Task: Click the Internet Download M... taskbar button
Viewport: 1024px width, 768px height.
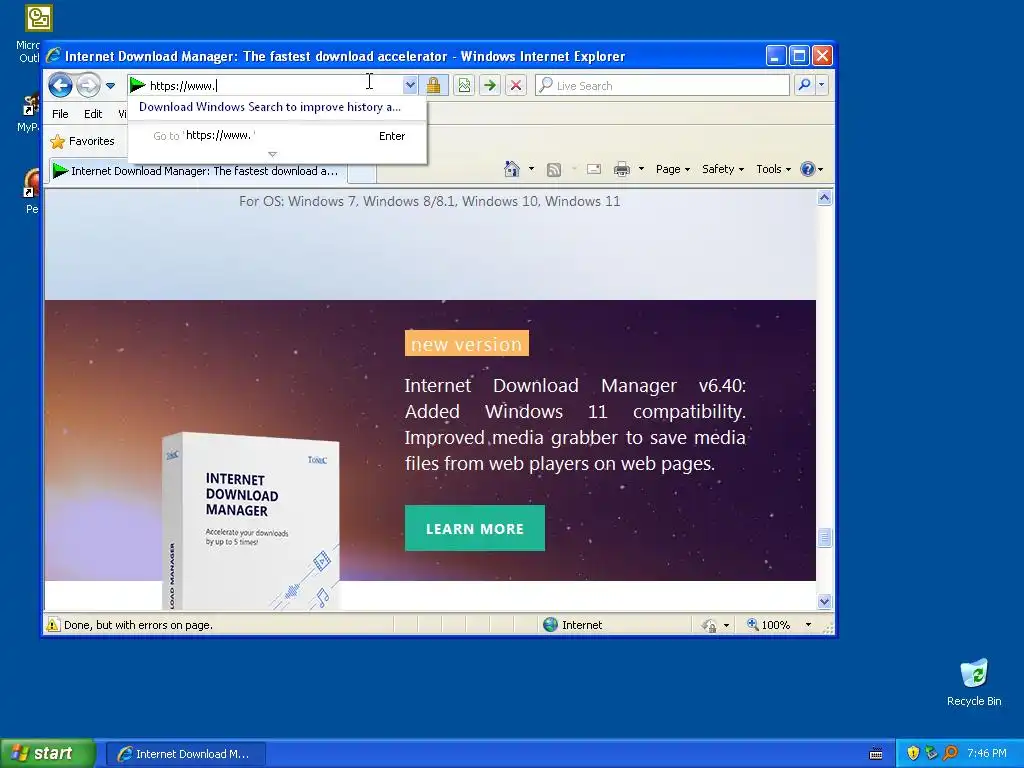Action: pyautogui.click(x=185, y=754)
